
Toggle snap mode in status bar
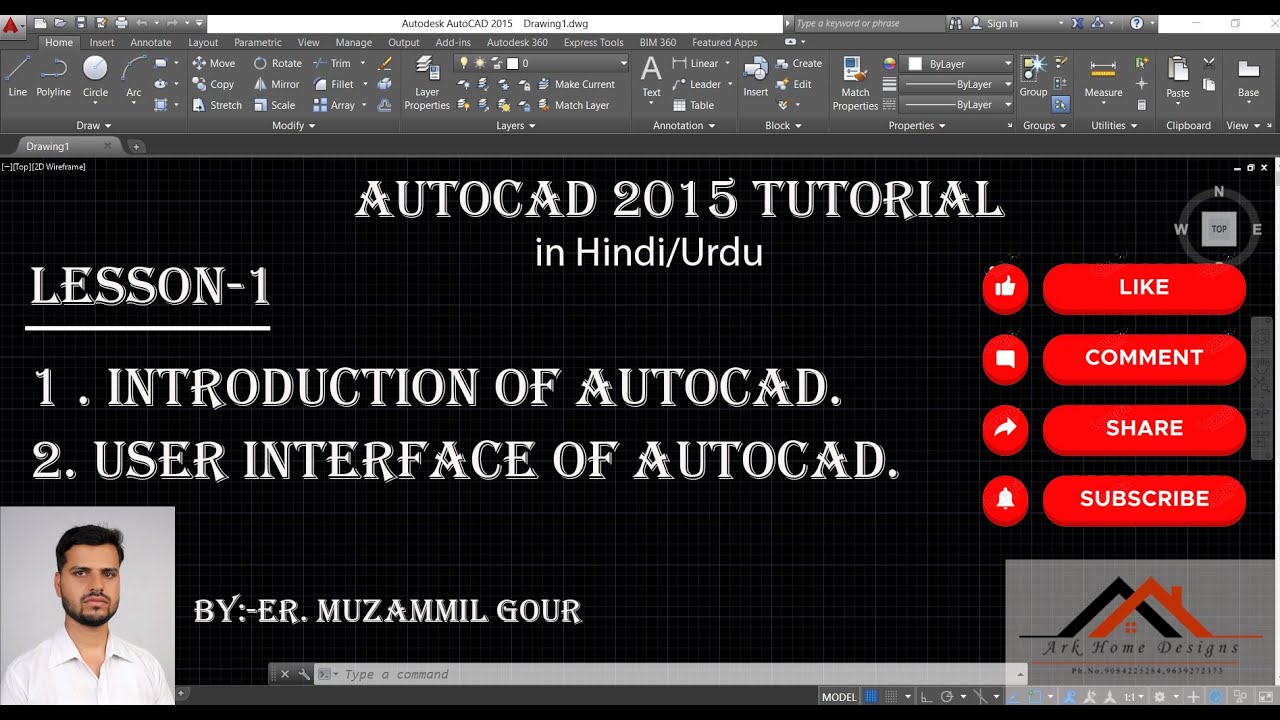889,697
